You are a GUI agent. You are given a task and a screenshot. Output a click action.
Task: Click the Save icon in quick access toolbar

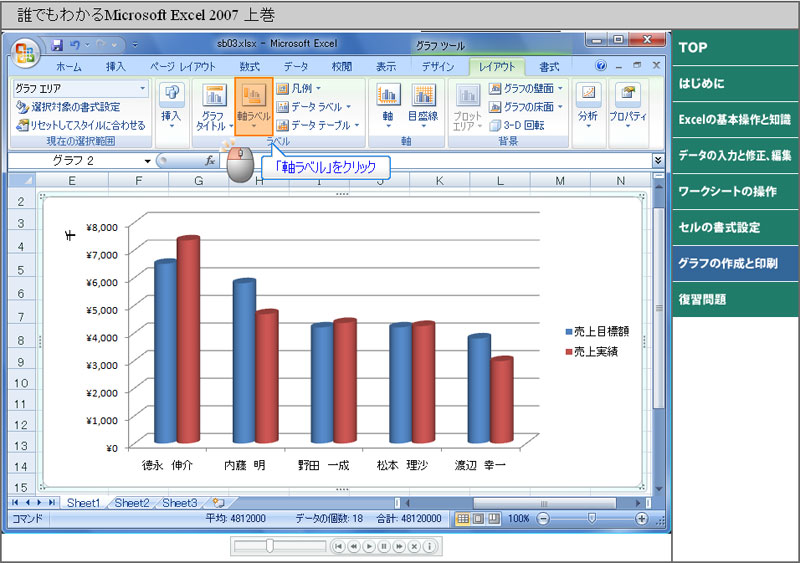[x=57, y=45]
